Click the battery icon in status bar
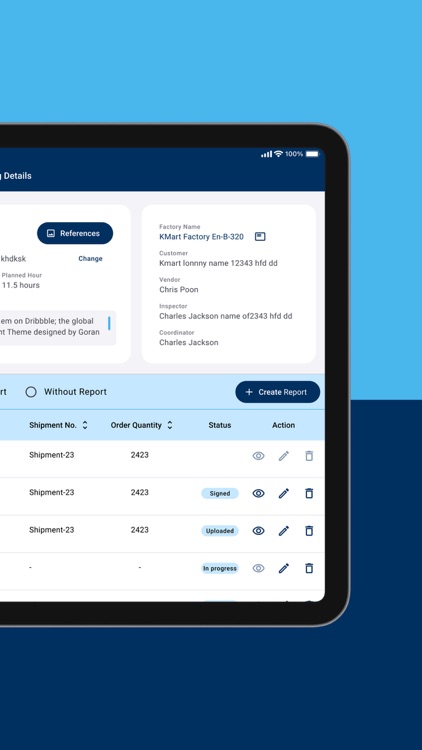 point(312,154)
